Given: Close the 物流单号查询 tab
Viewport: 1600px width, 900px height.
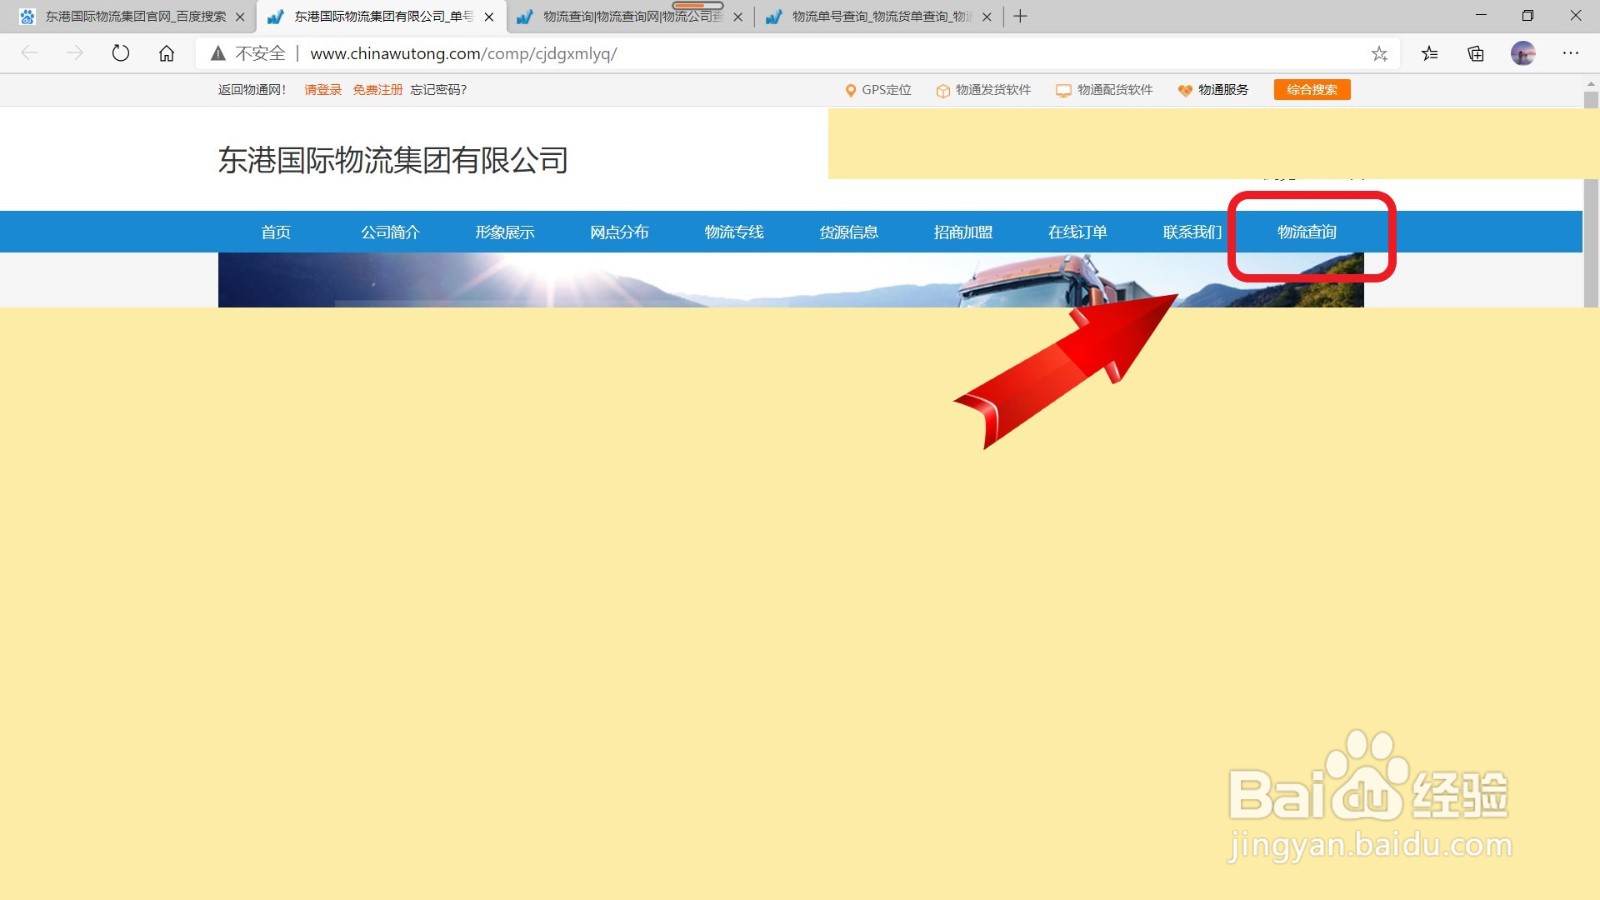Looking at the screenshot, I should [x=987, y=17].
